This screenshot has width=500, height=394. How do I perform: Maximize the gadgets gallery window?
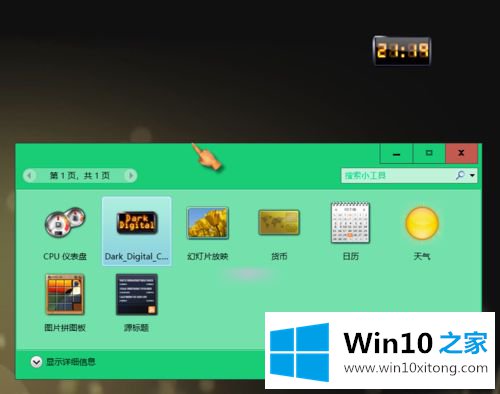pos(429,153)
